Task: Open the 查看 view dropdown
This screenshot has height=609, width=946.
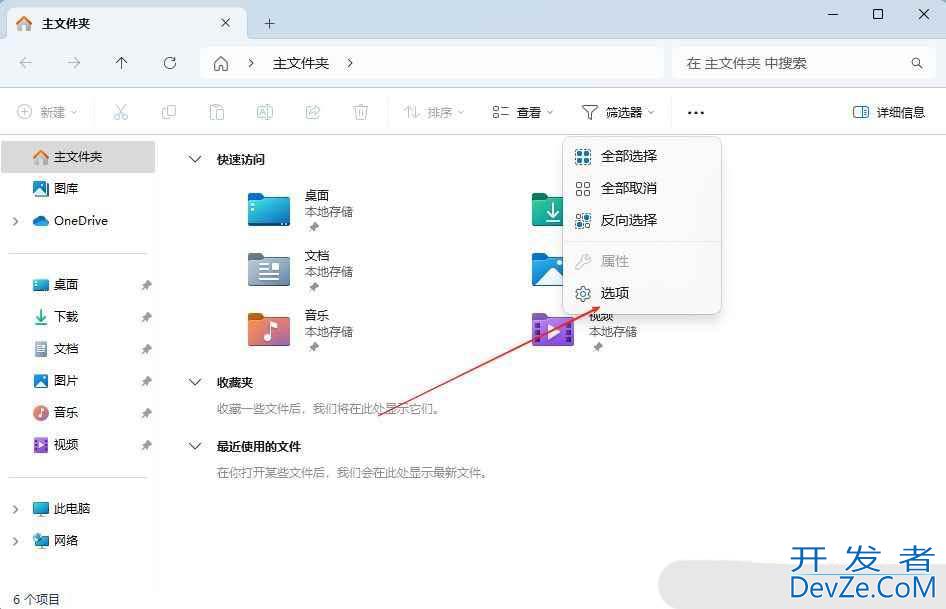Action: 522,112
